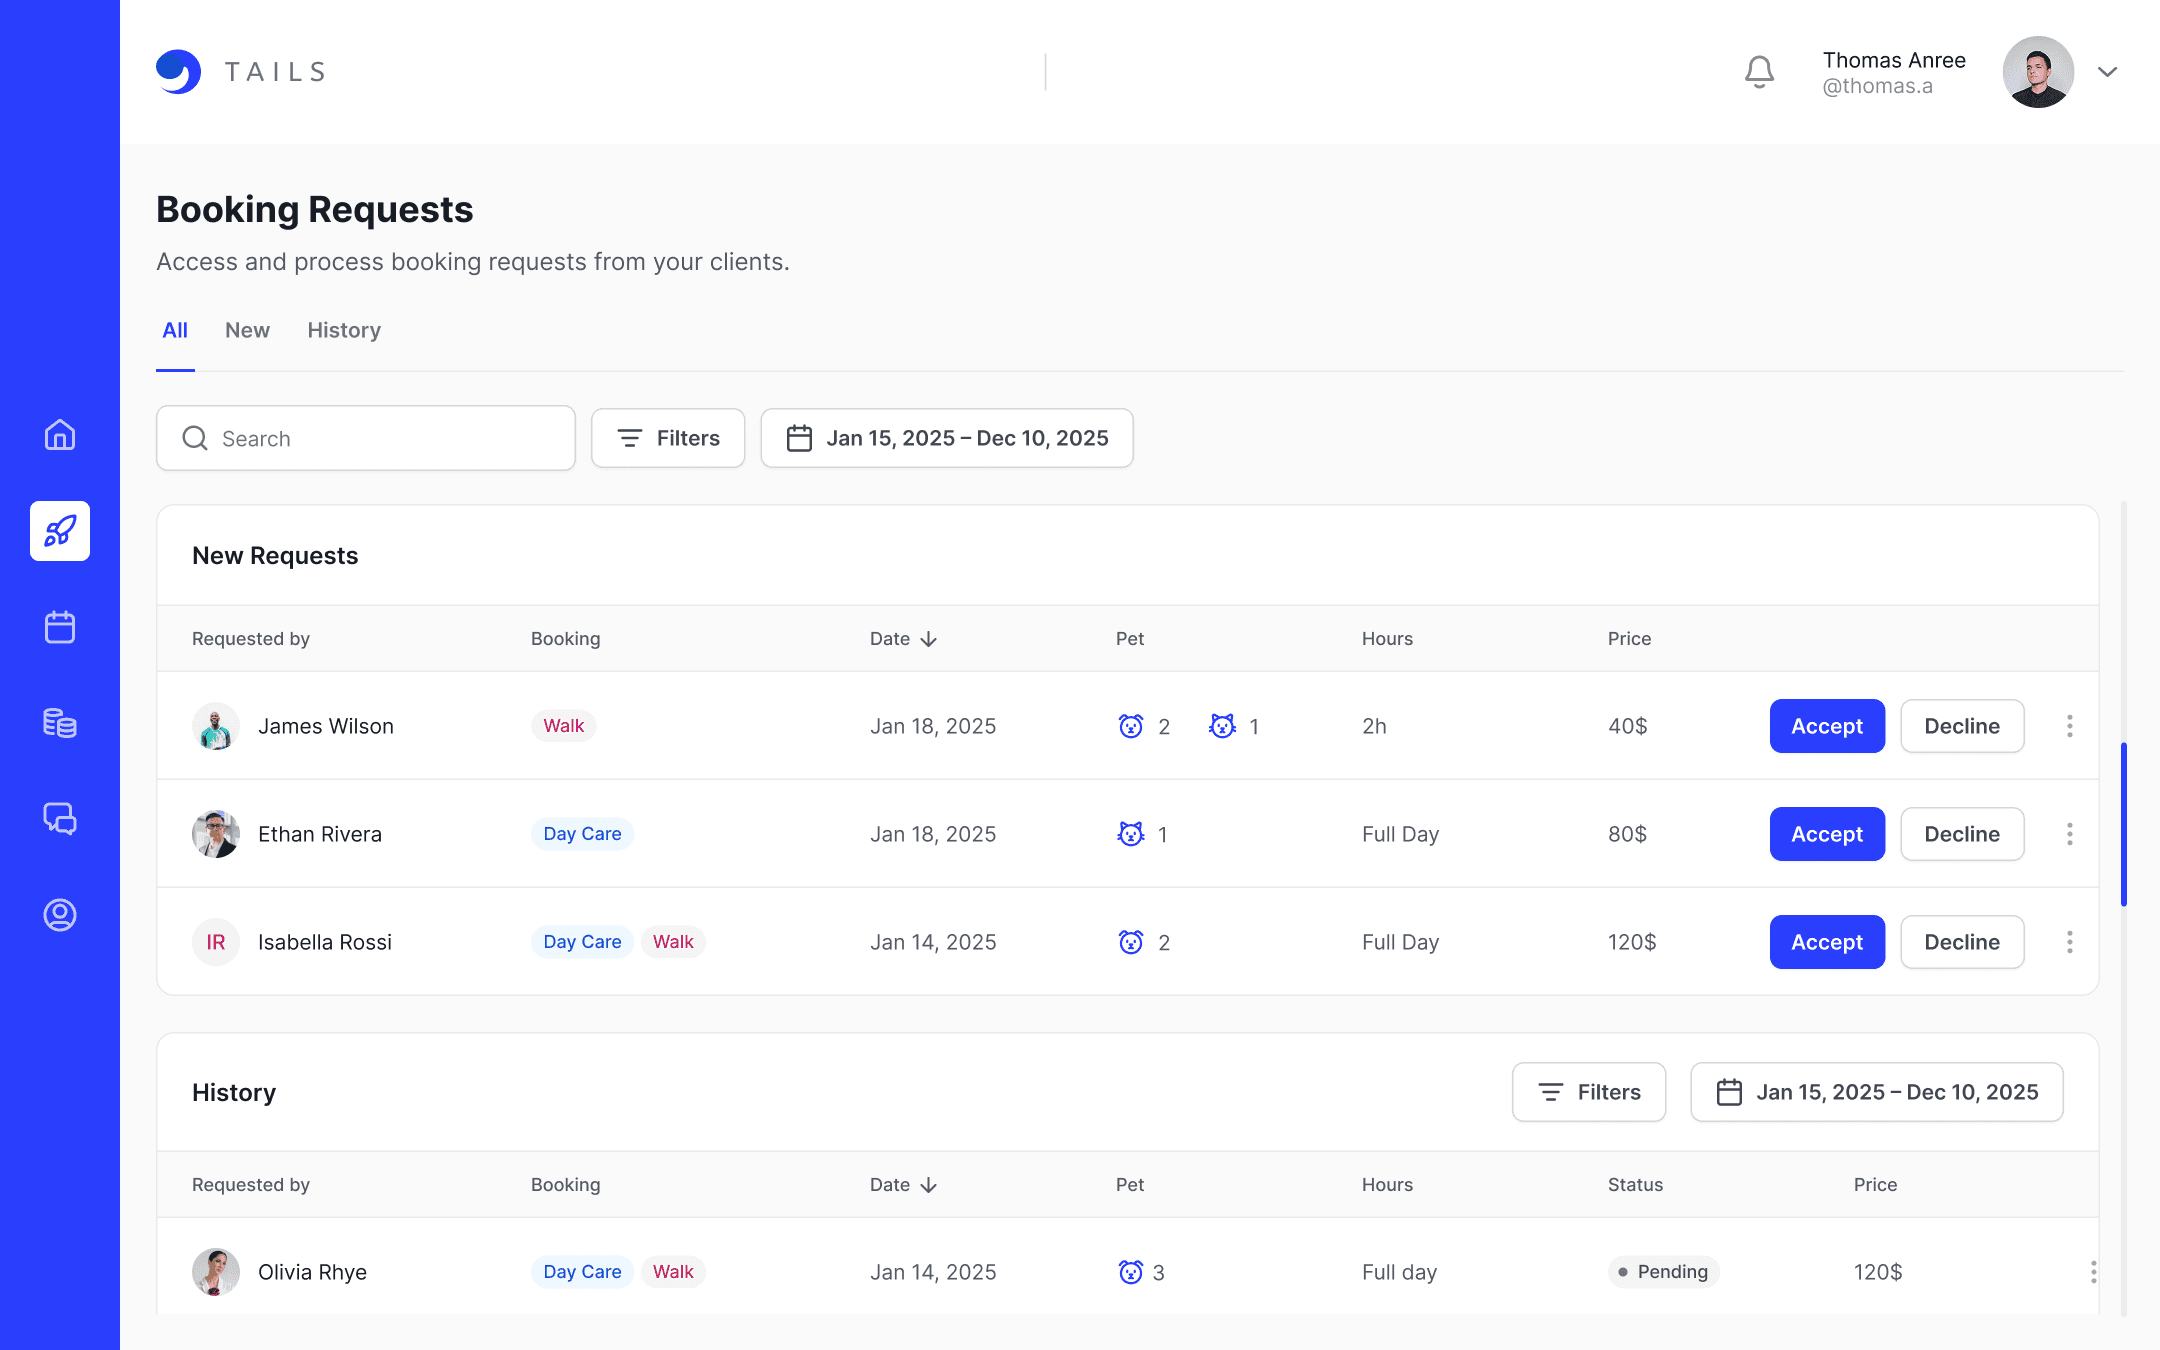Switch to the History tab
2160x1350 pixels.
[344, 330]
